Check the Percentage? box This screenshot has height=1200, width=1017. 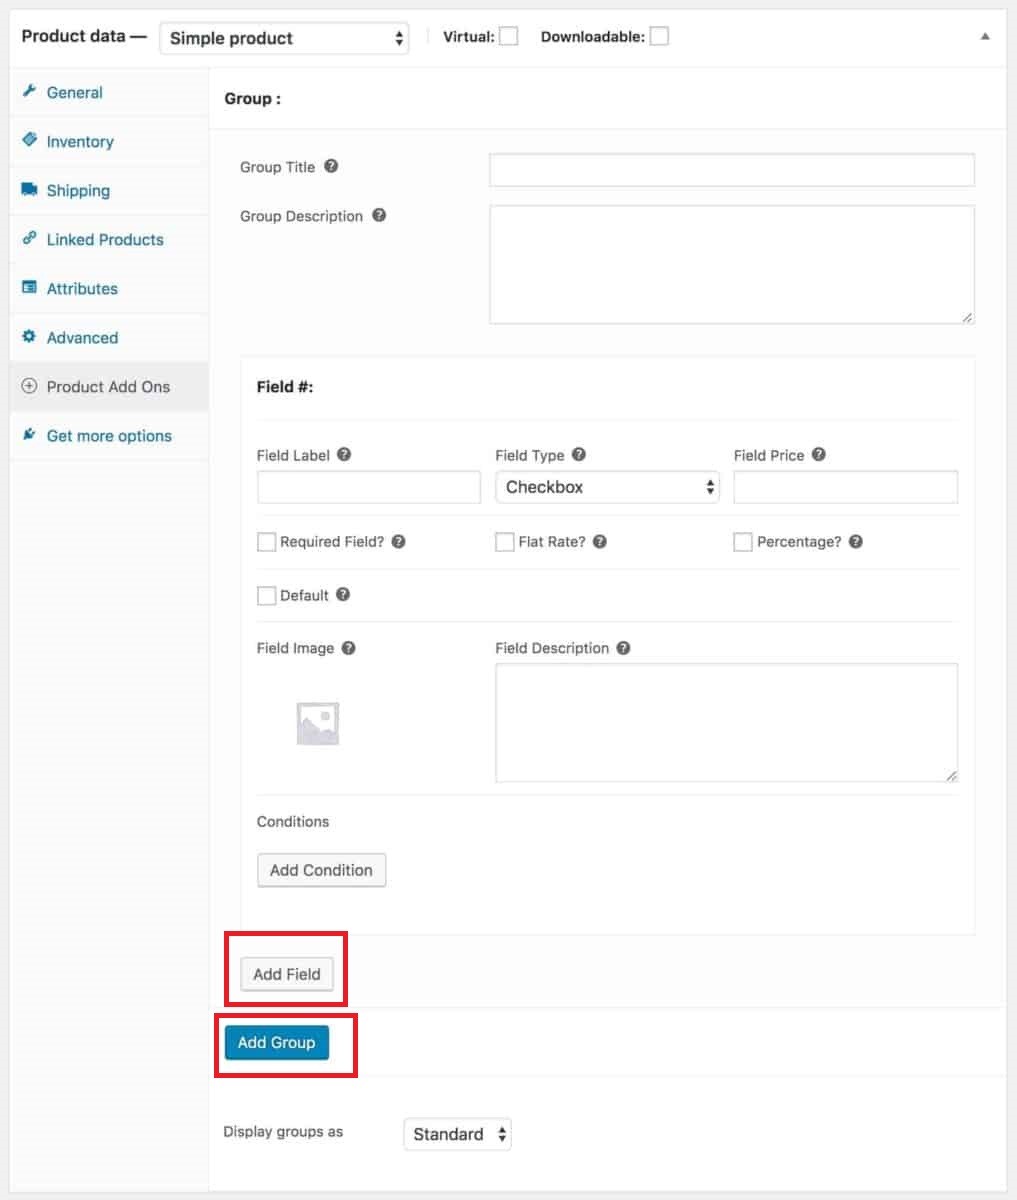tap(743, 541)
